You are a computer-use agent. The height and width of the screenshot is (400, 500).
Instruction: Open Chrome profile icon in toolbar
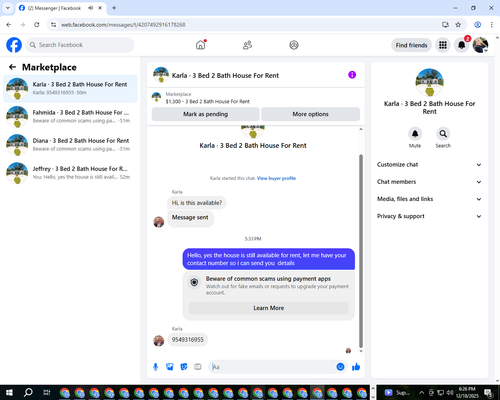[477, 25]
